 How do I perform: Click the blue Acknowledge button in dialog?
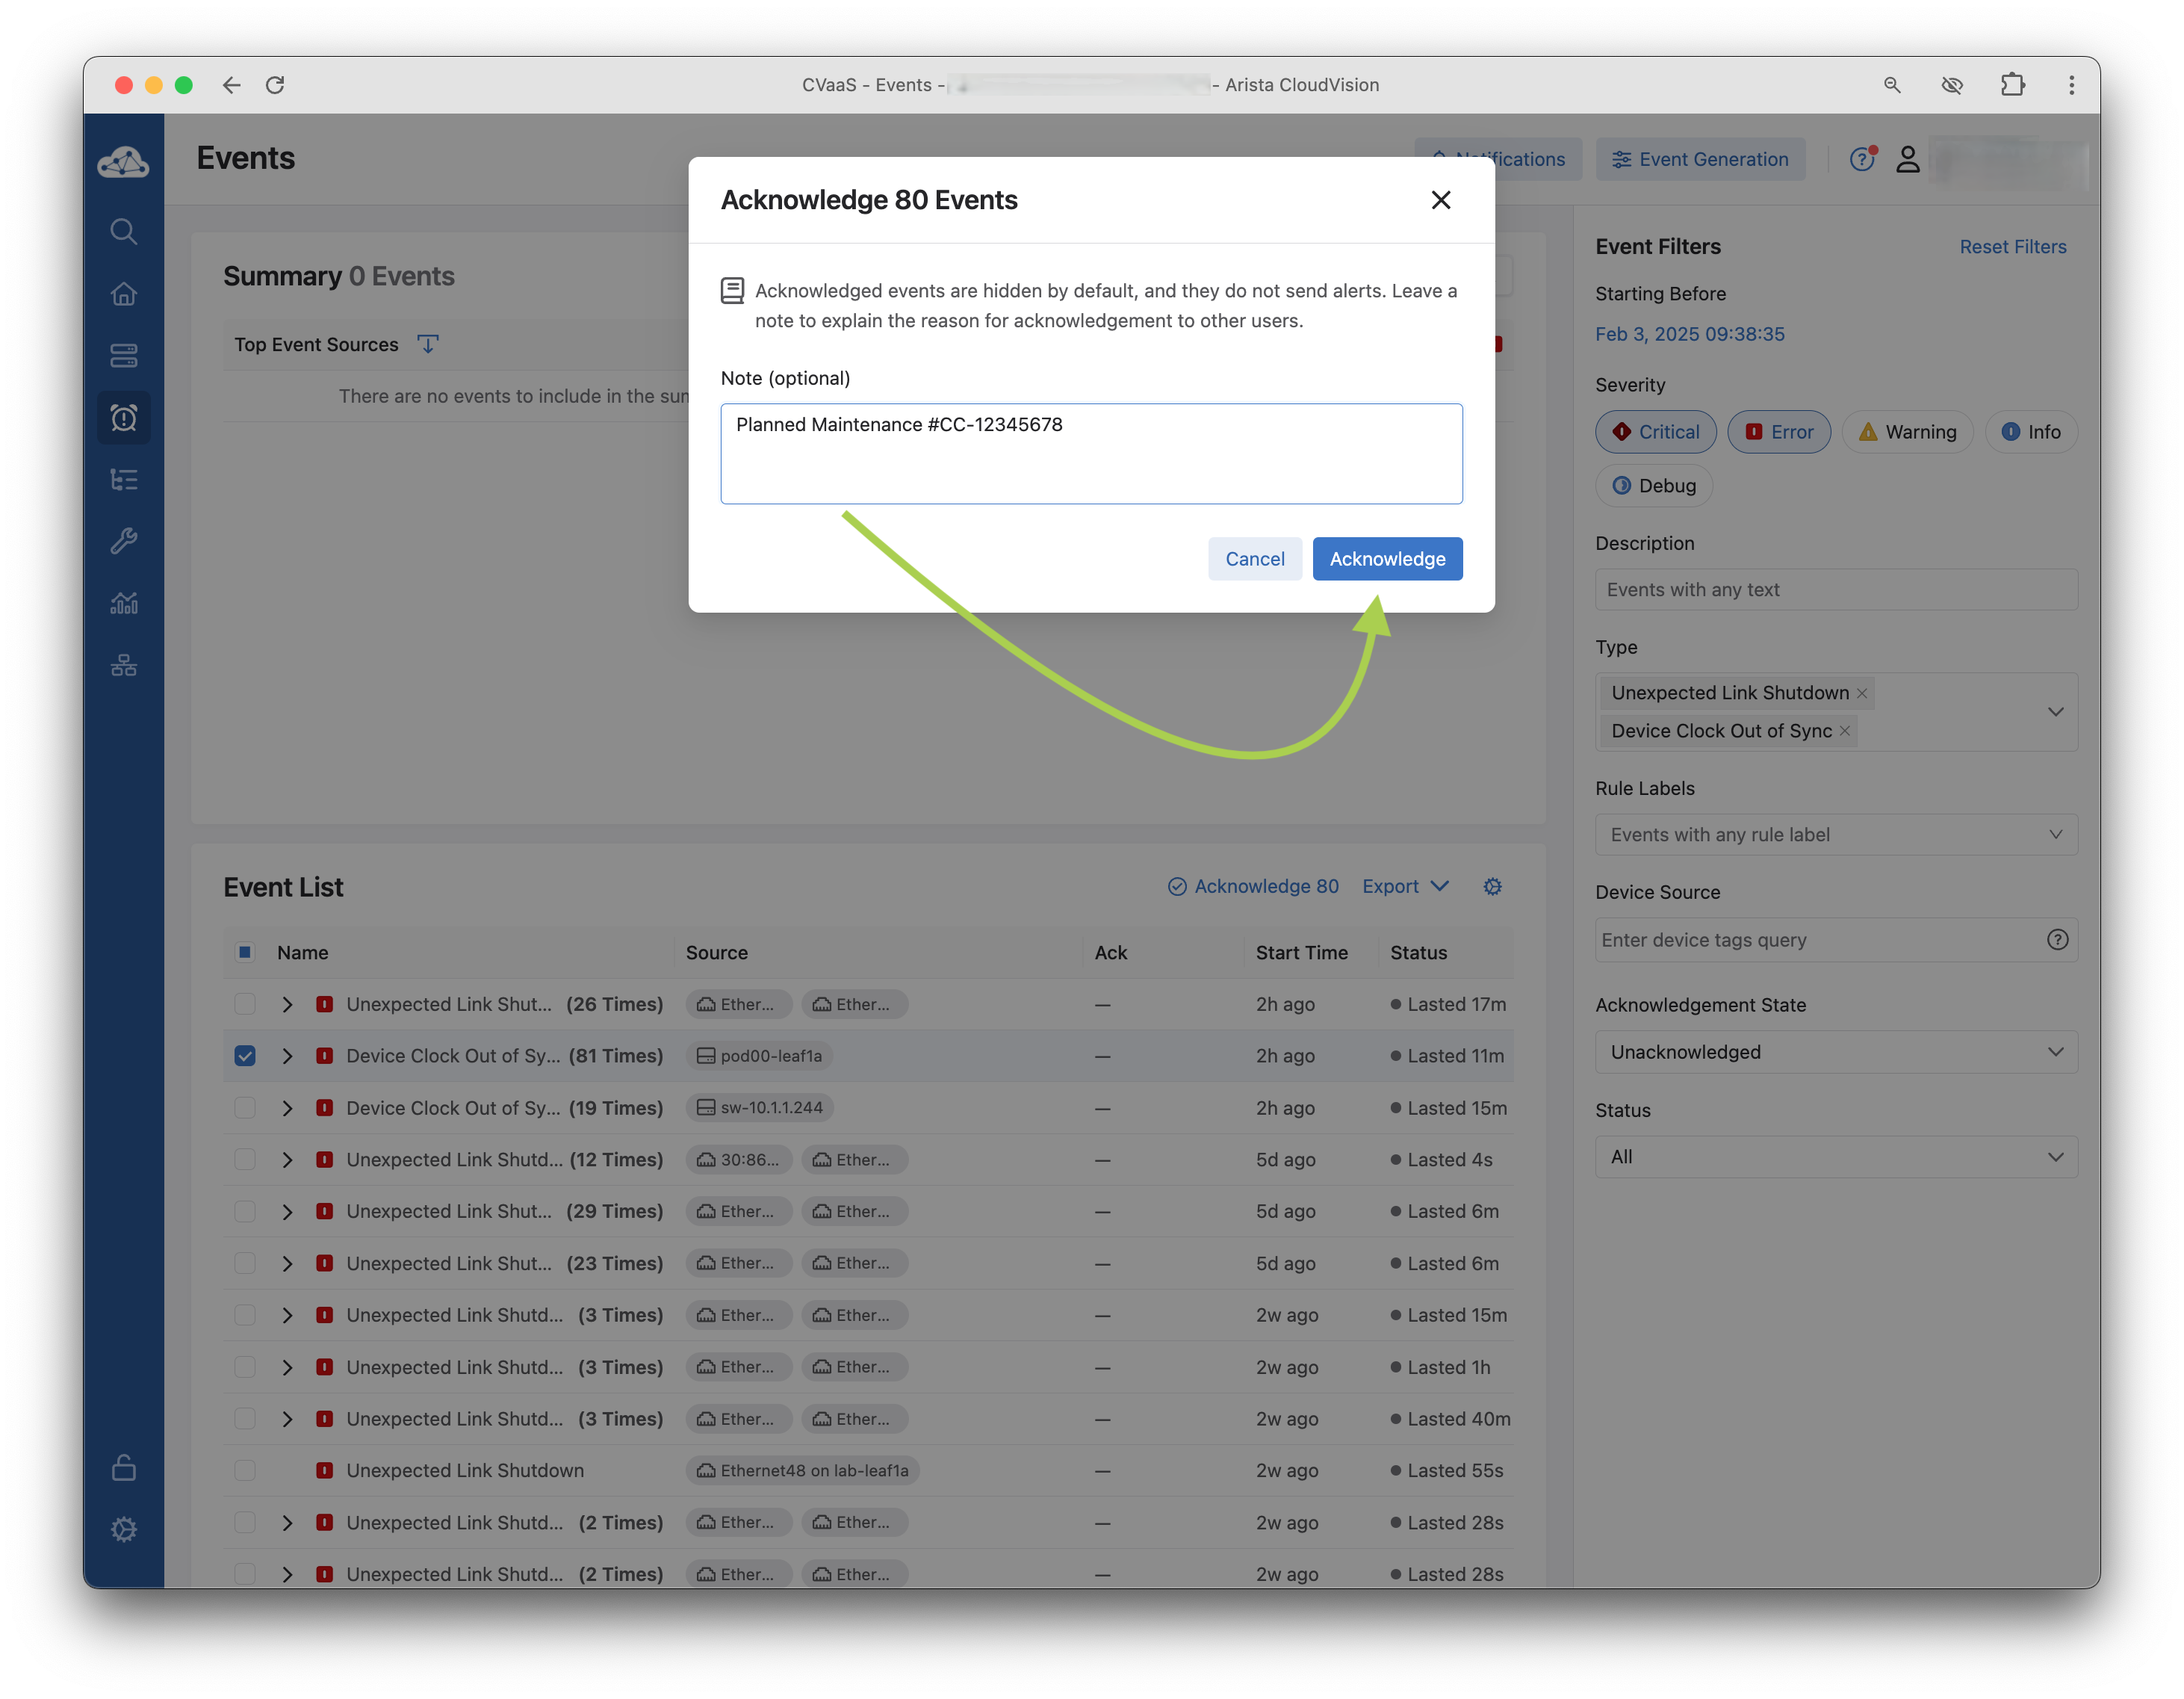[1387, 559]
